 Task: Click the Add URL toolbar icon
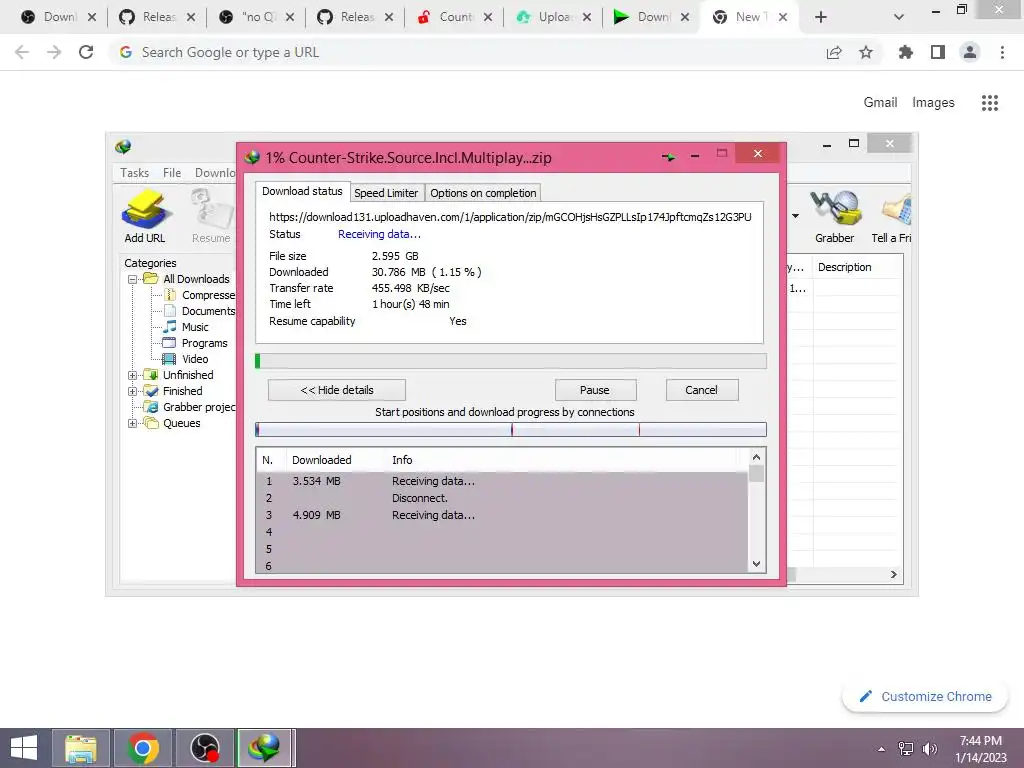click(x=145, y=216)
